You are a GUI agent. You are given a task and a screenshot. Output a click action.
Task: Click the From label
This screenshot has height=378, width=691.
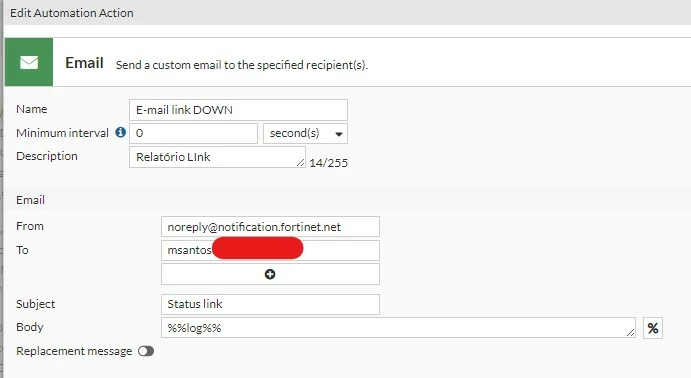(x=30, y=226)
